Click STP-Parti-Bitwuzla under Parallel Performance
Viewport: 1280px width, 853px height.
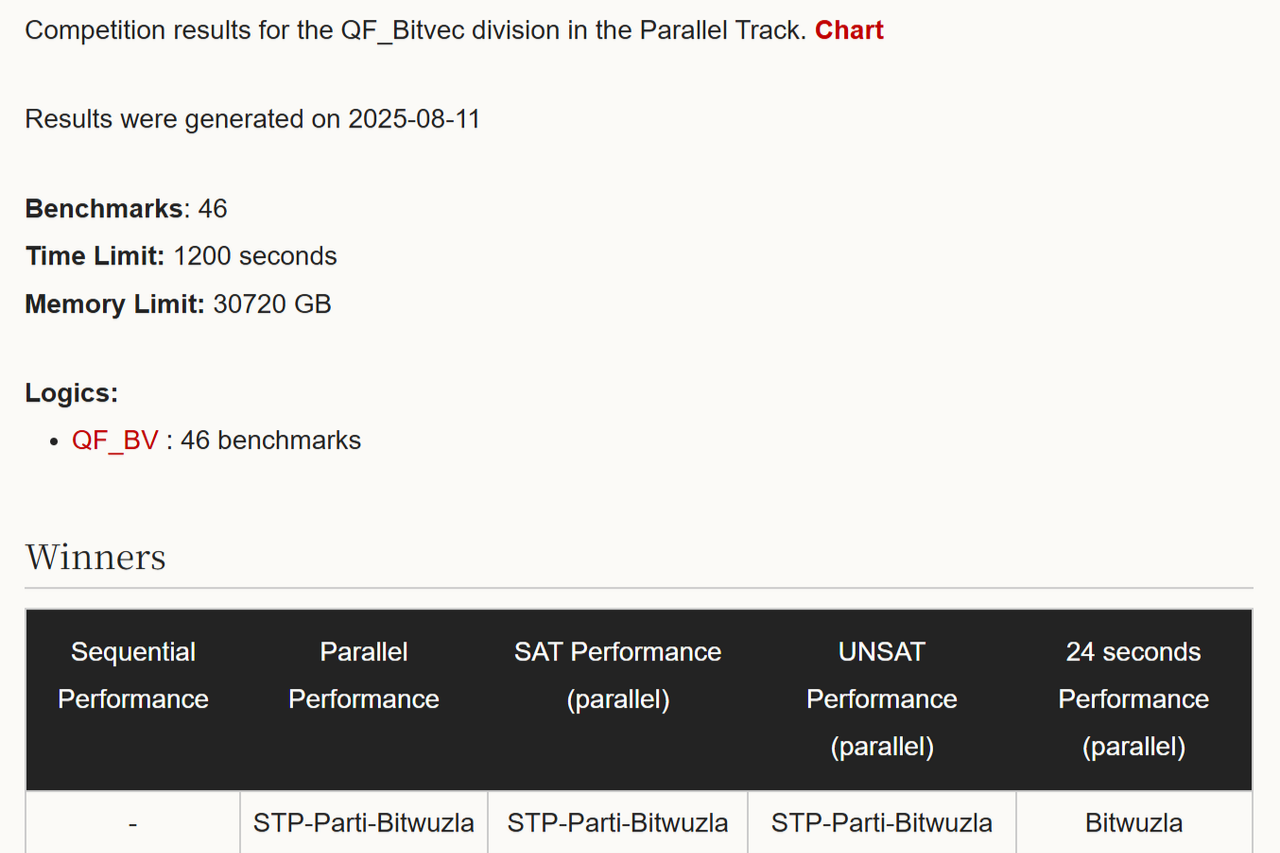tap(364, 824)
